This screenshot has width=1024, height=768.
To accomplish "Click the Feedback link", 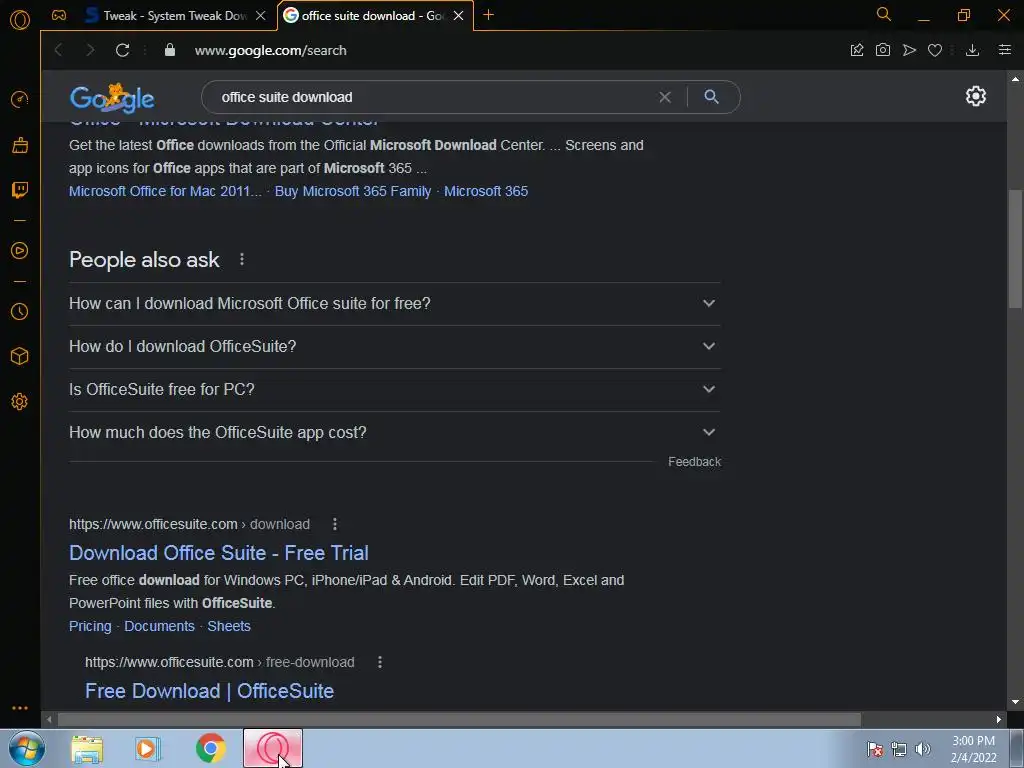I will [694, 462].
